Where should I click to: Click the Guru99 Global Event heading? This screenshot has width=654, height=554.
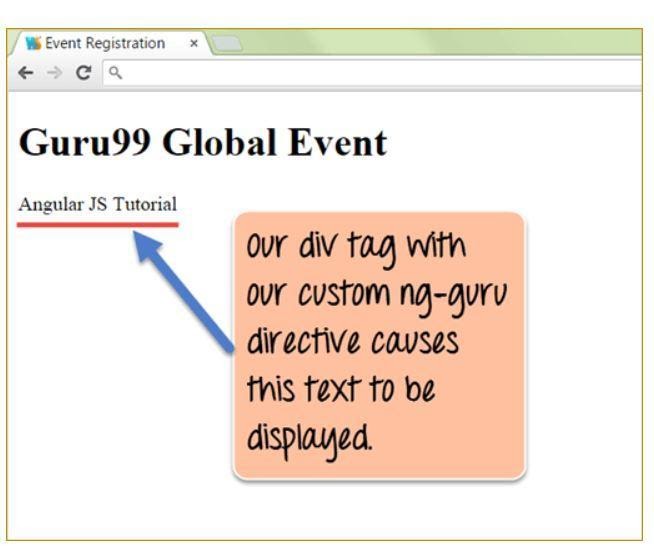pyautogui.click(x=202, y=143)
